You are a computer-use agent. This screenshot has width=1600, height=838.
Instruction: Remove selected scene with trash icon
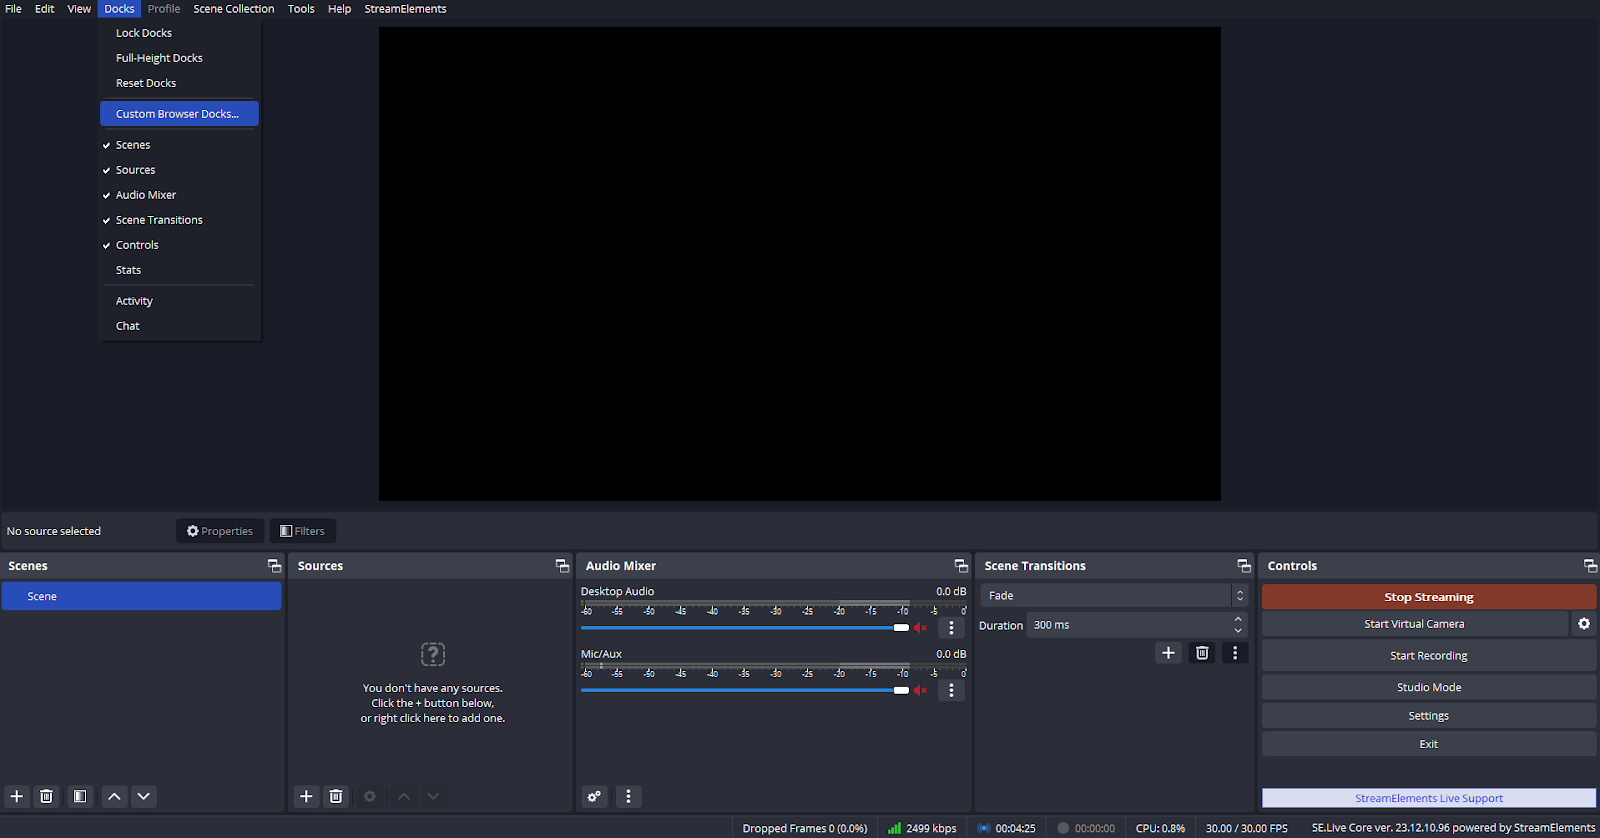click(x=46, y=796)
